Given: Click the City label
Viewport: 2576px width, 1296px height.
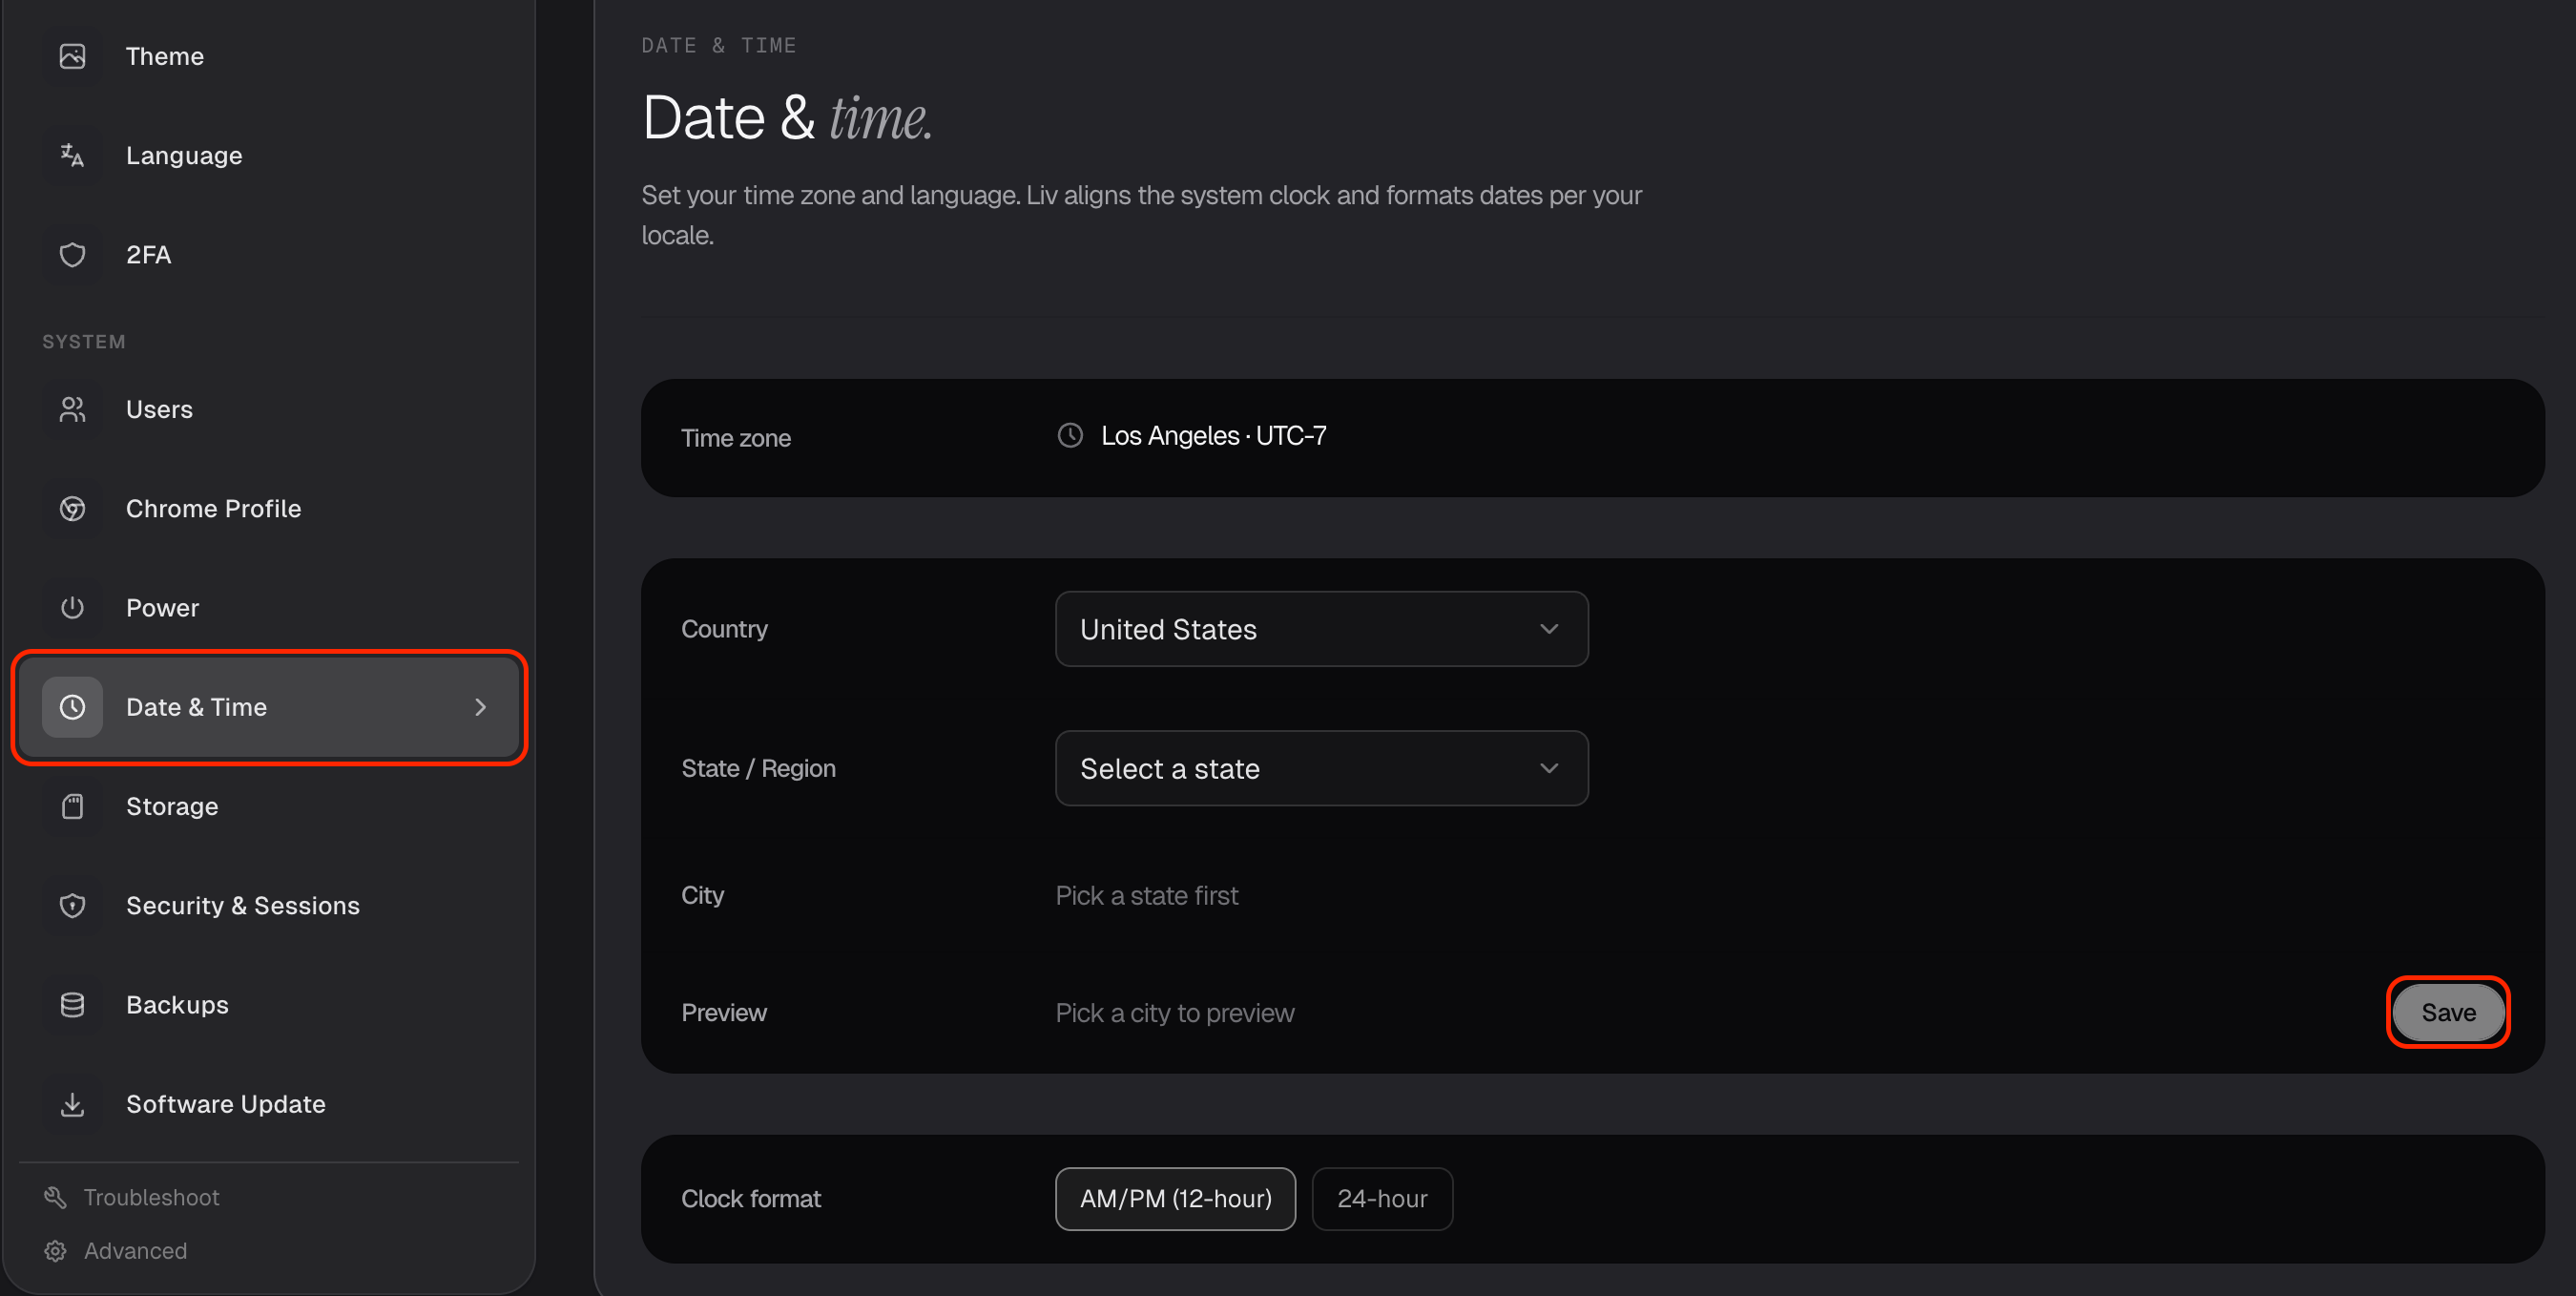Looking at the screenshot, I should [x=702, y=895].
